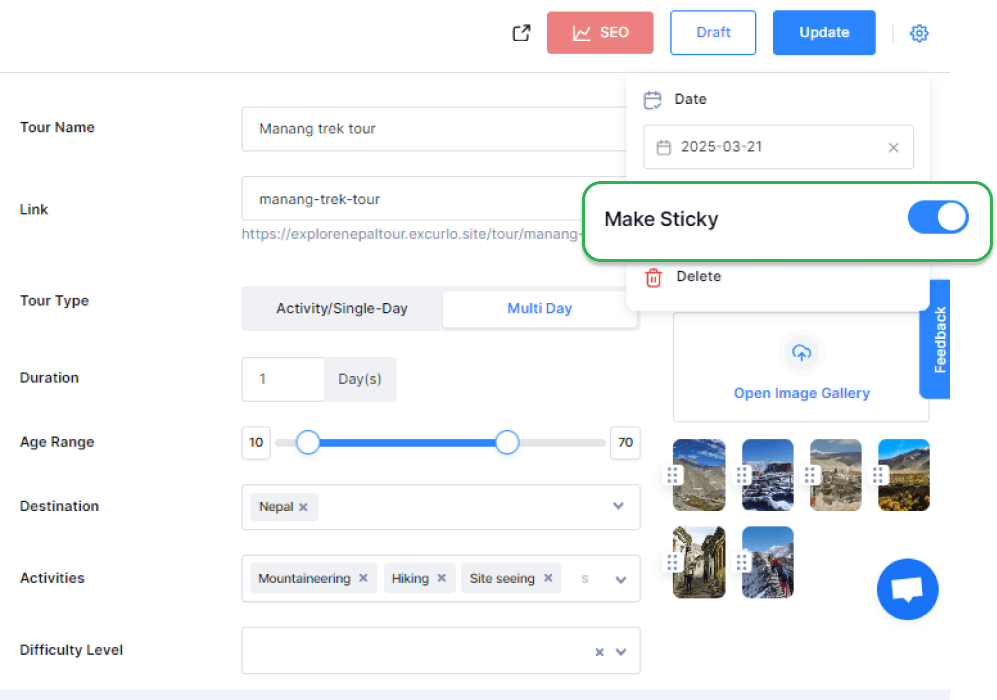Open the SEO settings
Image resolution: width=997 pixels, height=700 pixels.
pyautogui.click(x=600, y=32)
